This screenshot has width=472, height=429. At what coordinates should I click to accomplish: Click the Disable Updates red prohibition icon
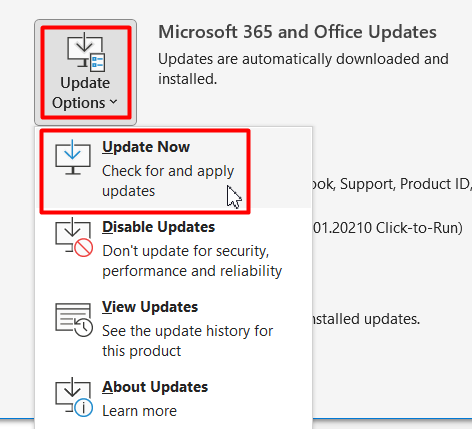coord(83,248)
